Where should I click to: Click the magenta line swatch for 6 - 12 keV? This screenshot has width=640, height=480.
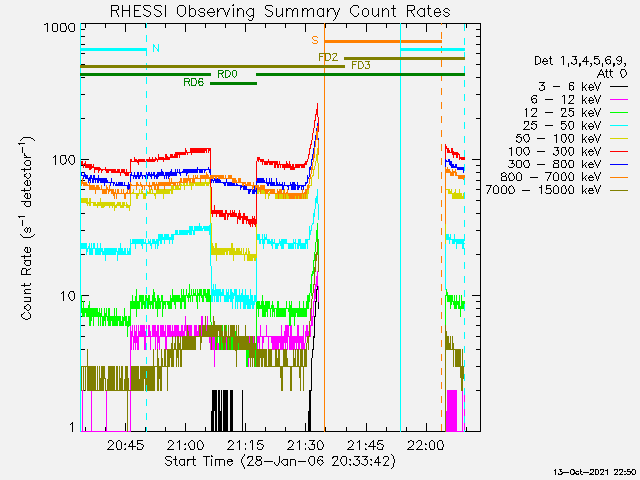pos(619,100)
